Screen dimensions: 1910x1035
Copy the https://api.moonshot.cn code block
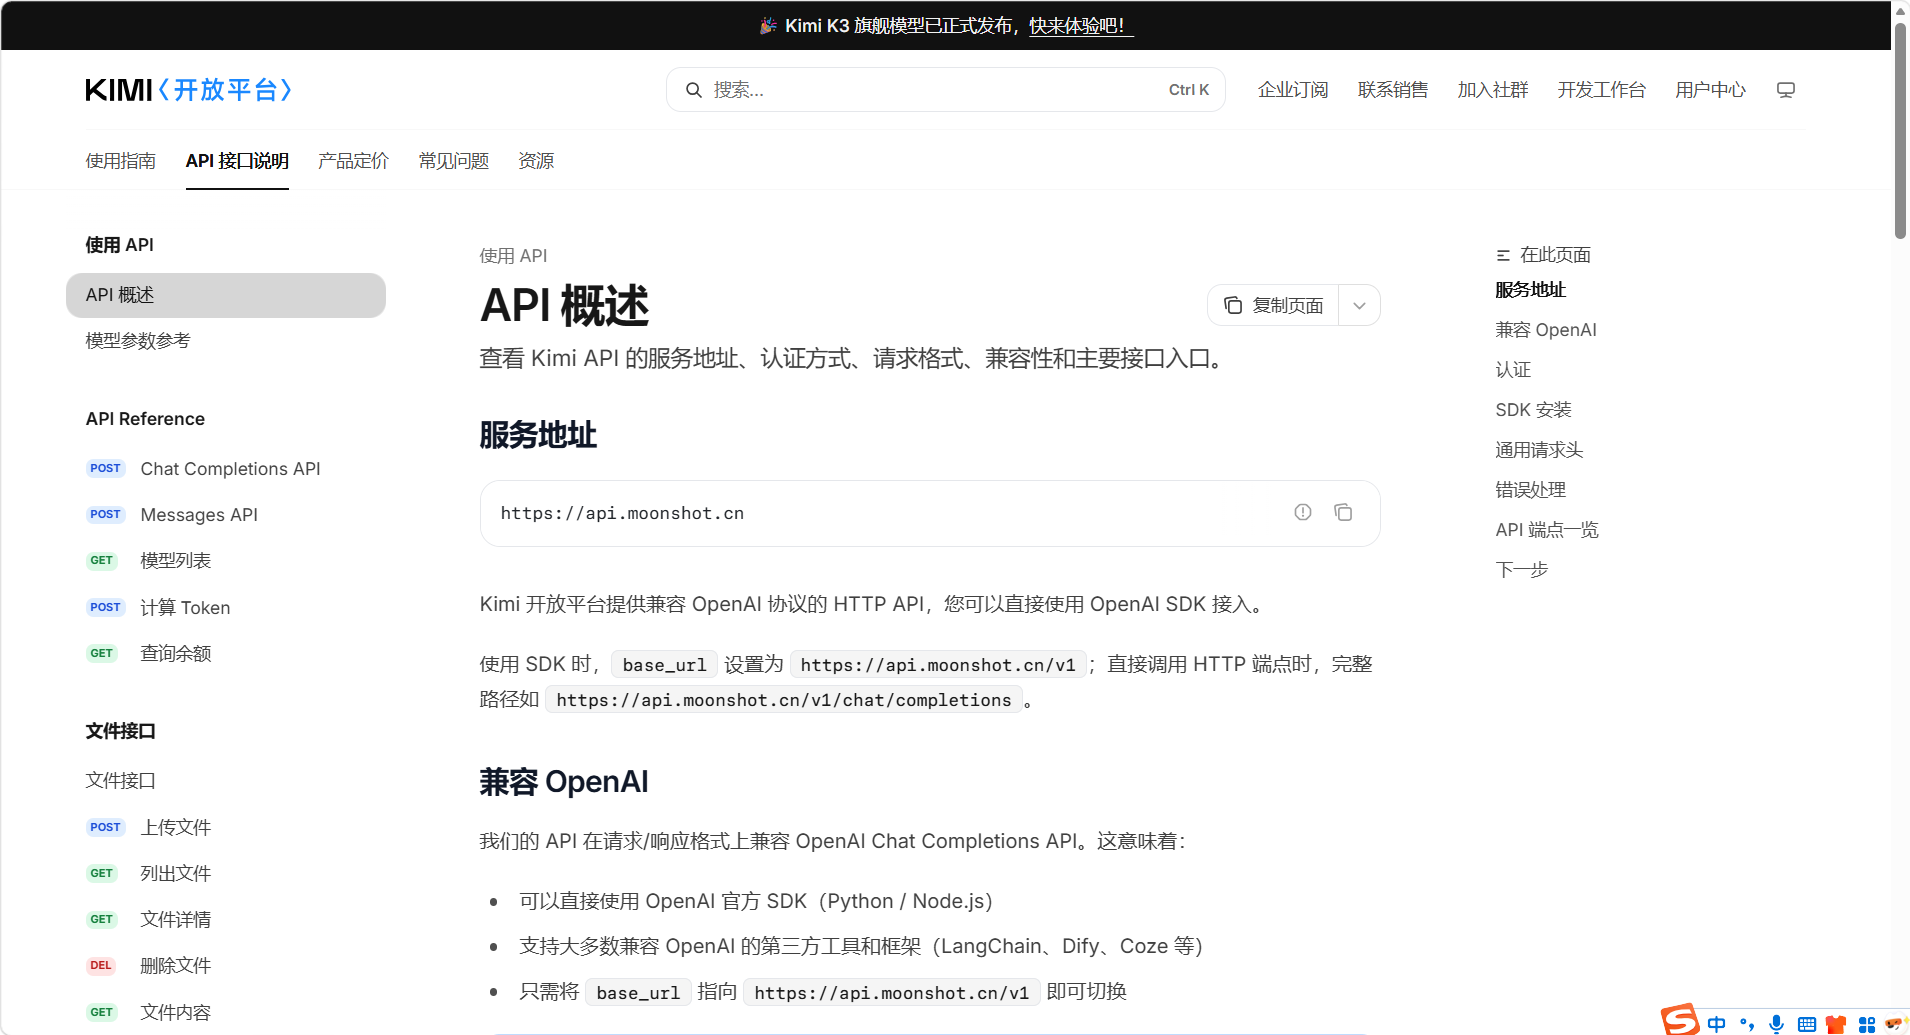tap(1343, 512)
